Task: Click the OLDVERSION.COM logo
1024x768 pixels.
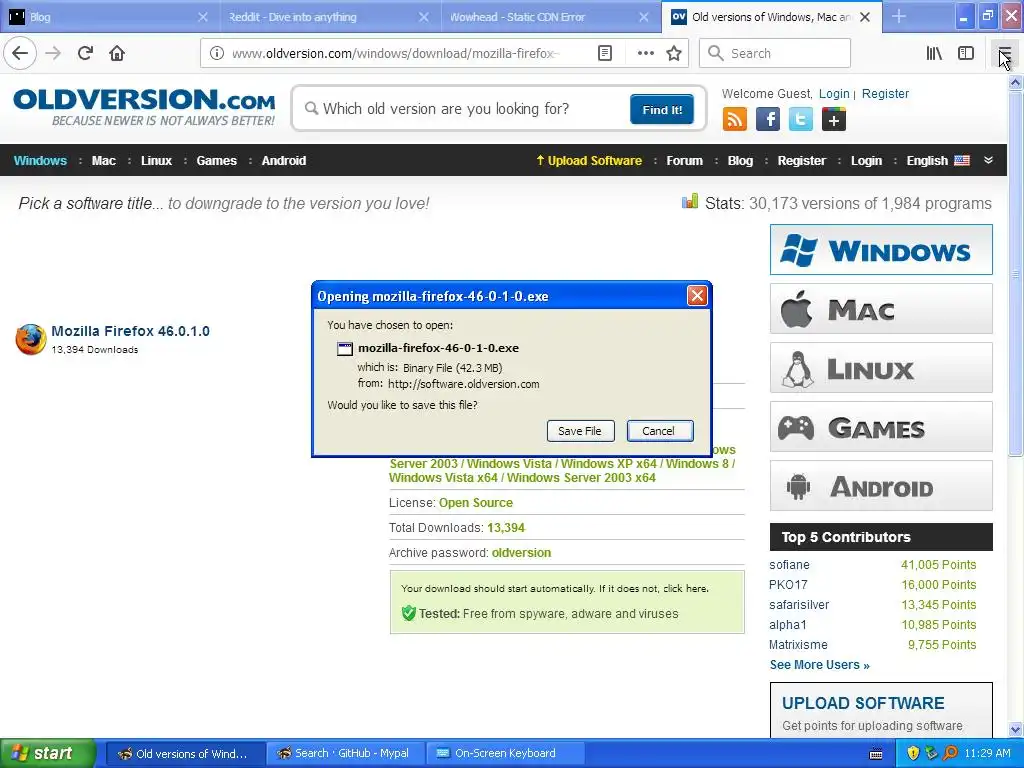Action: (144, 107)
